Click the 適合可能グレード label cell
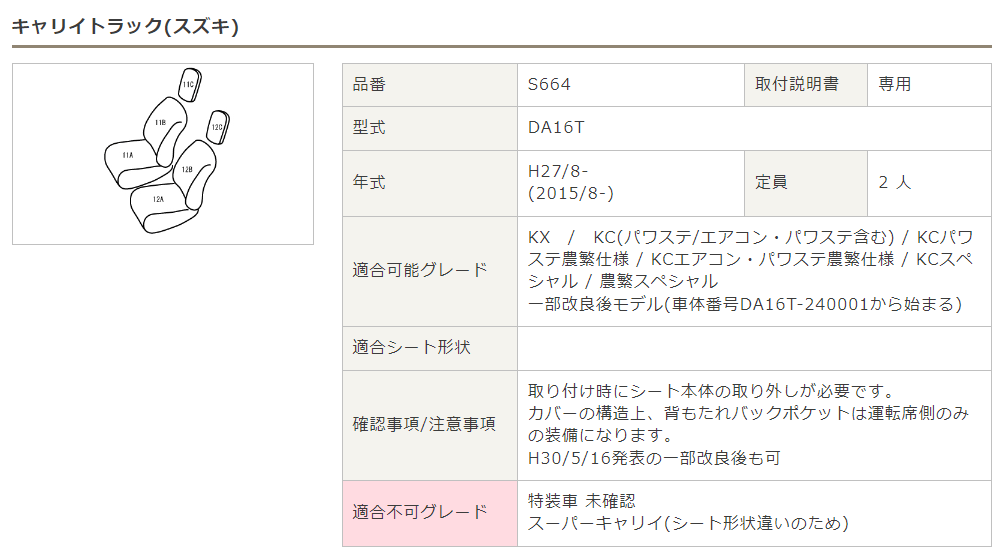 click(430, 271)
